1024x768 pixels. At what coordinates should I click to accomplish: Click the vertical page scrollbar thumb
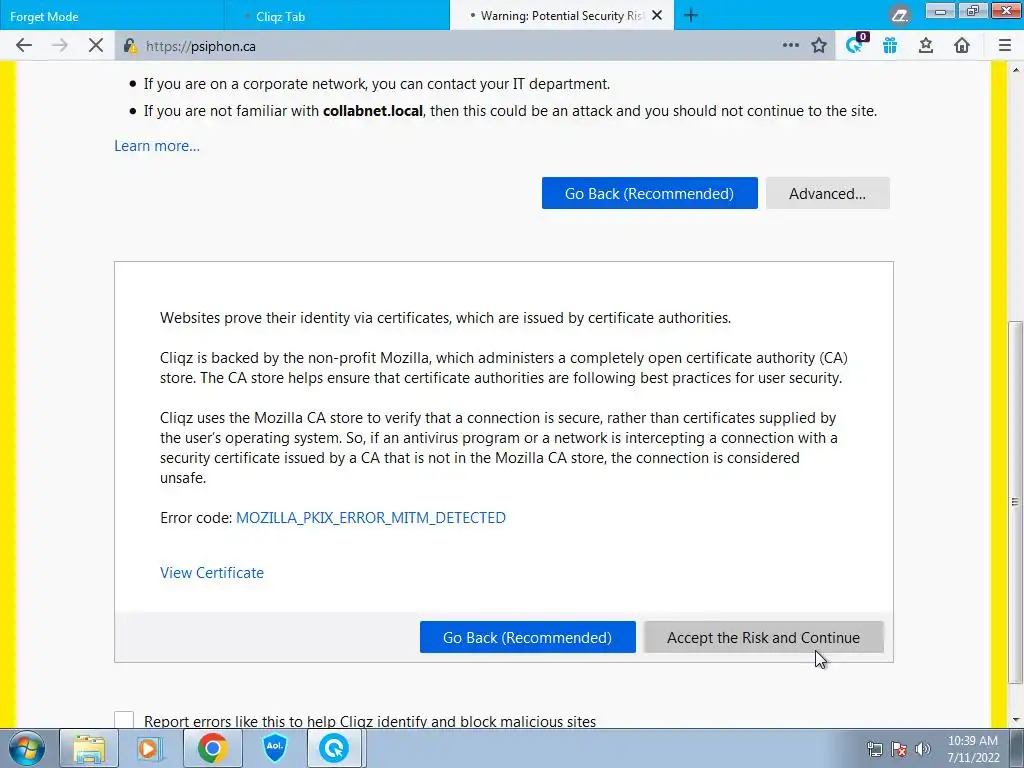[x=1015, y=503]
